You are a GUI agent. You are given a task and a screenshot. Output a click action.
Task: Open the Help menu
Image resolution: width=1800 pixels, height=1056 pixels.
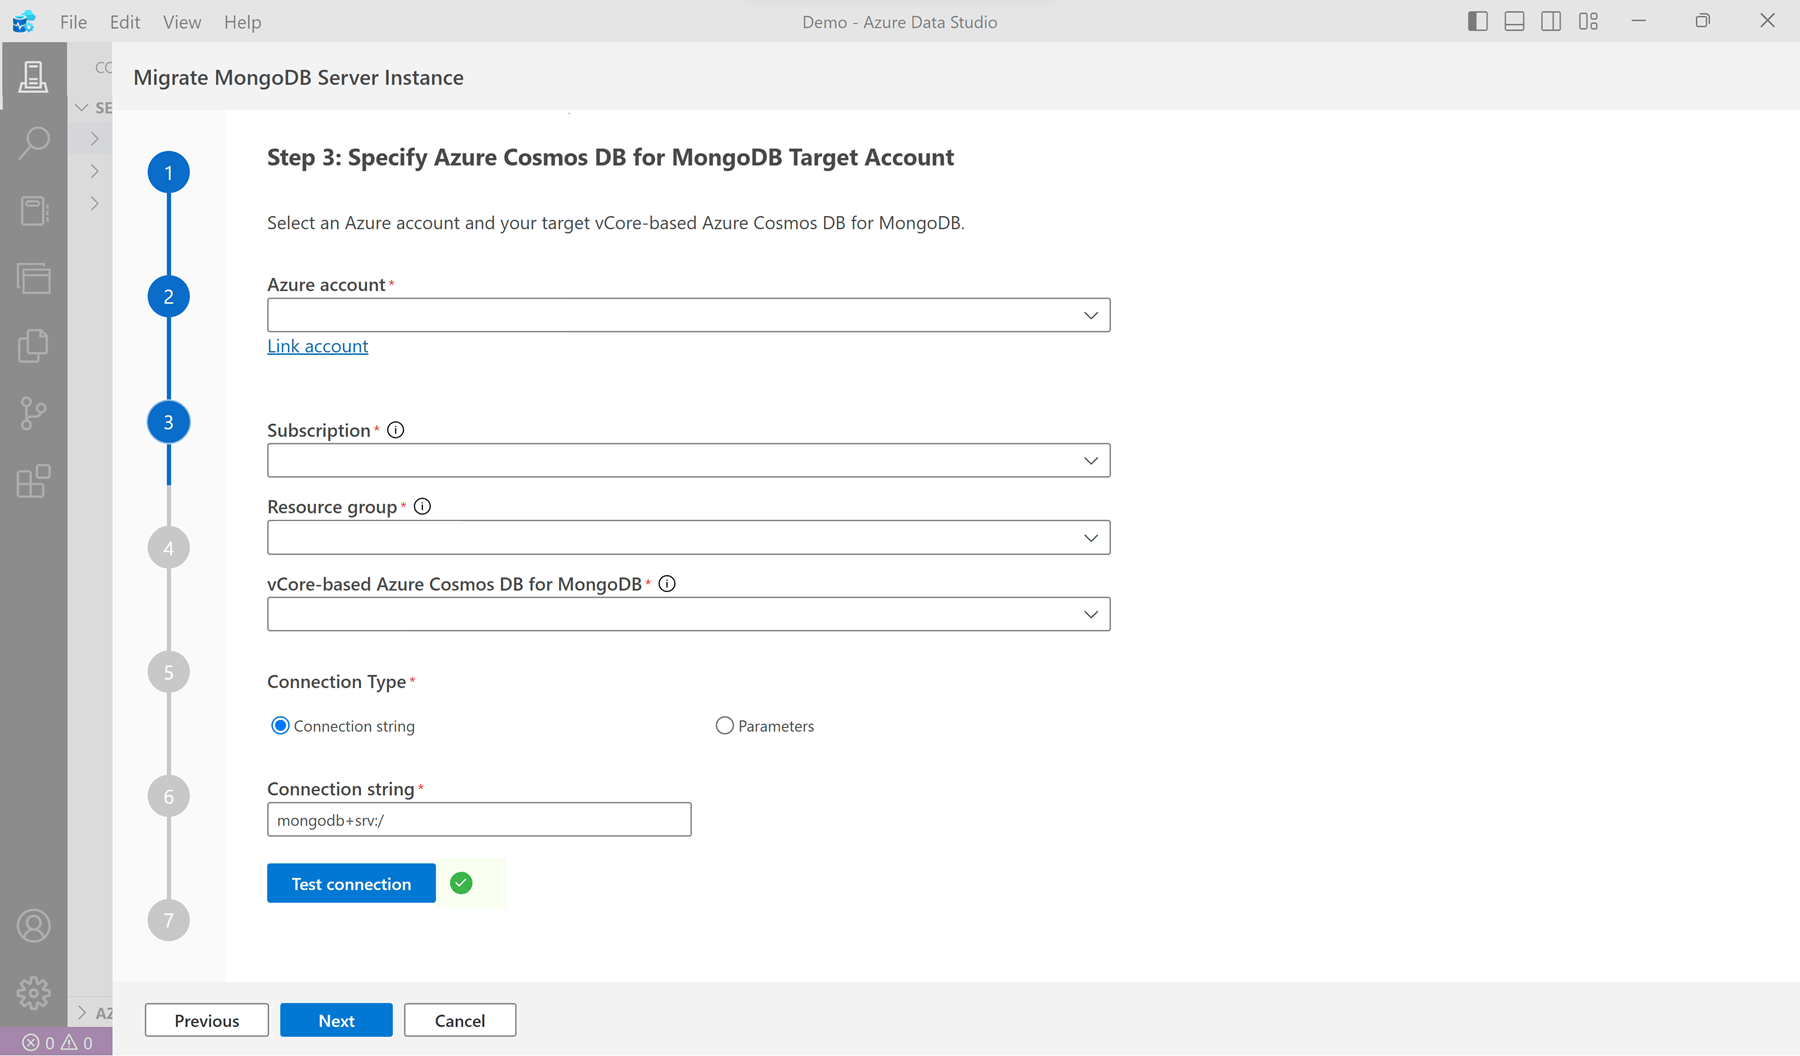point(242,21)
